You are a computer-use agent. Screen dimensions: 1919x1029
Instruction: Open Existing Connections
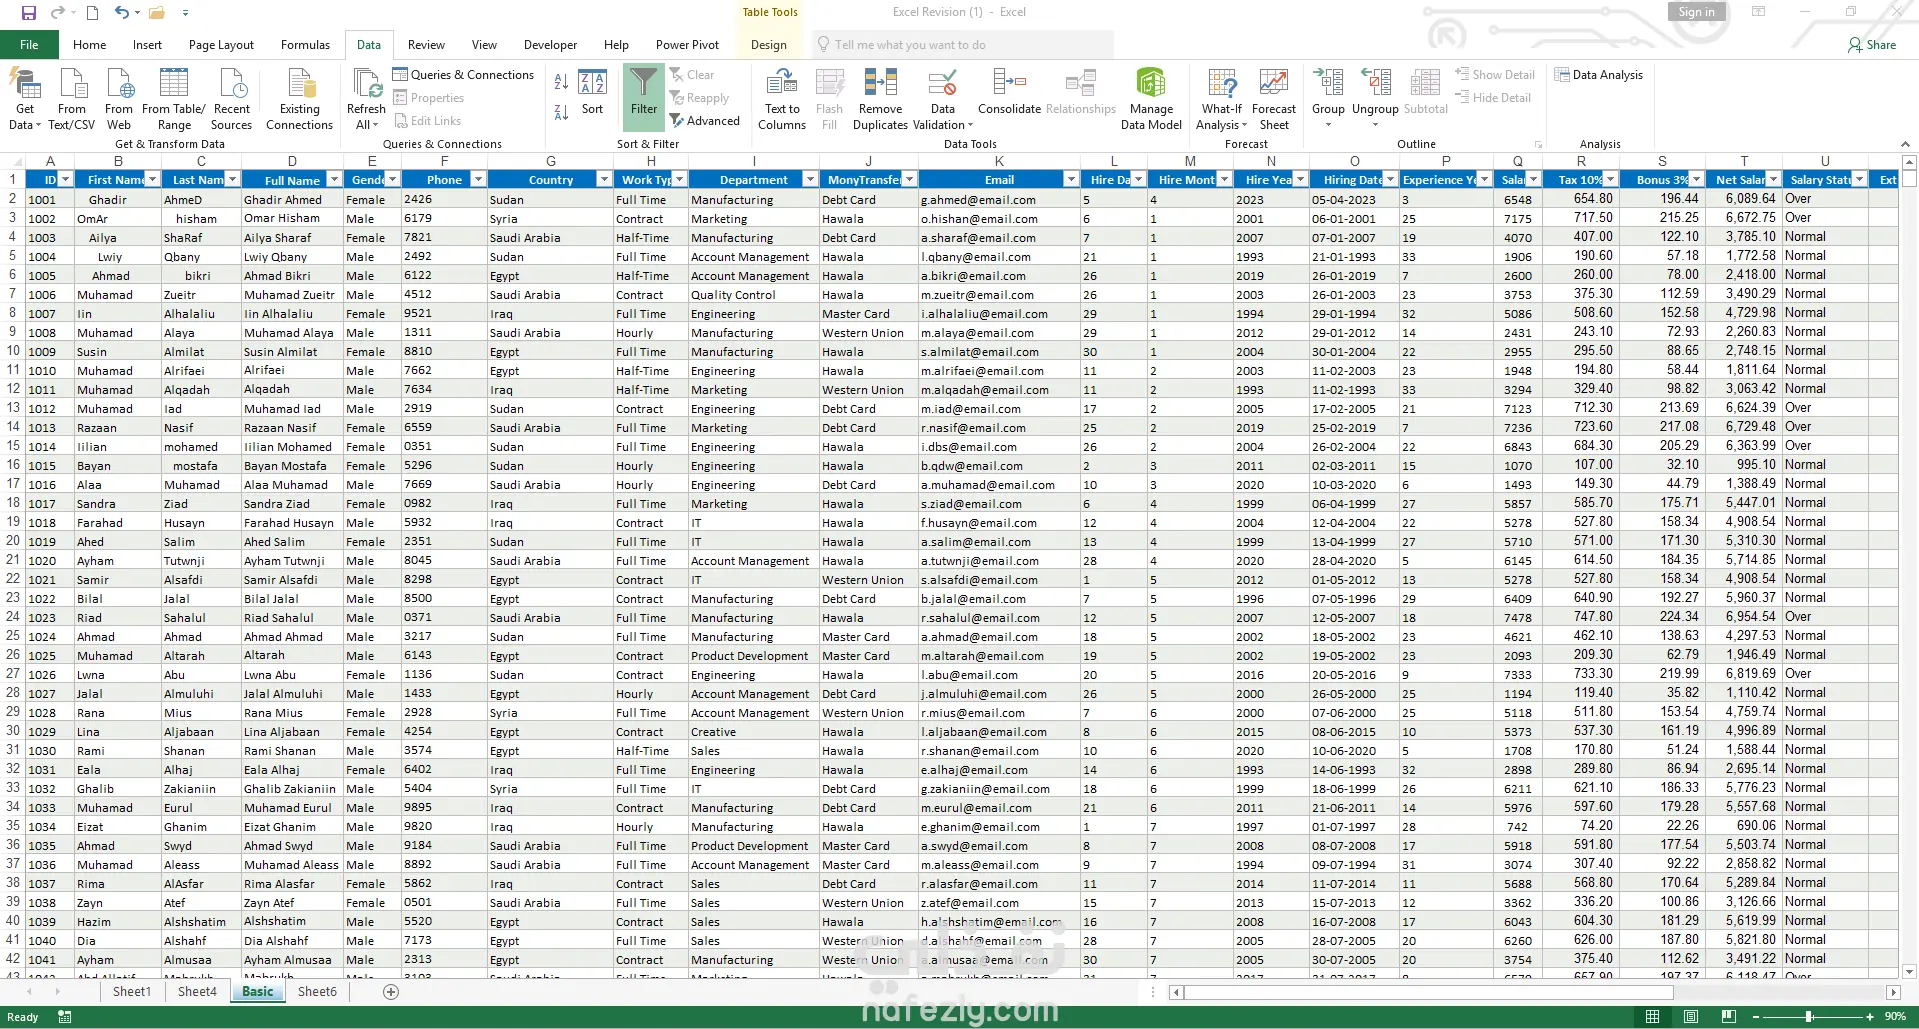click(299, 98)
